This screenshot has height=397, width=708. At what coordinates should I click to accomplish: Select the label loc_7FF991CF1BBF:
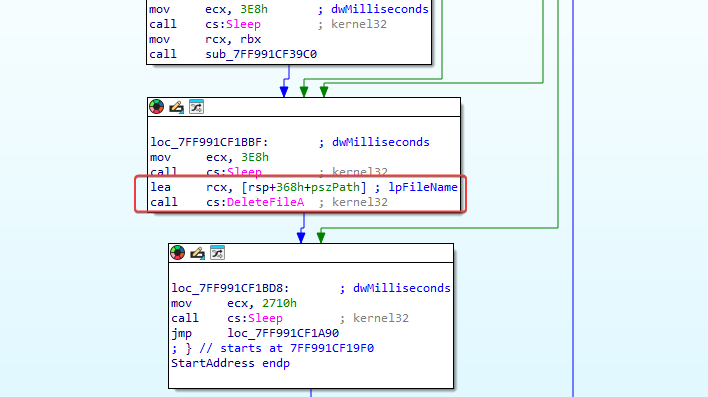209,142
